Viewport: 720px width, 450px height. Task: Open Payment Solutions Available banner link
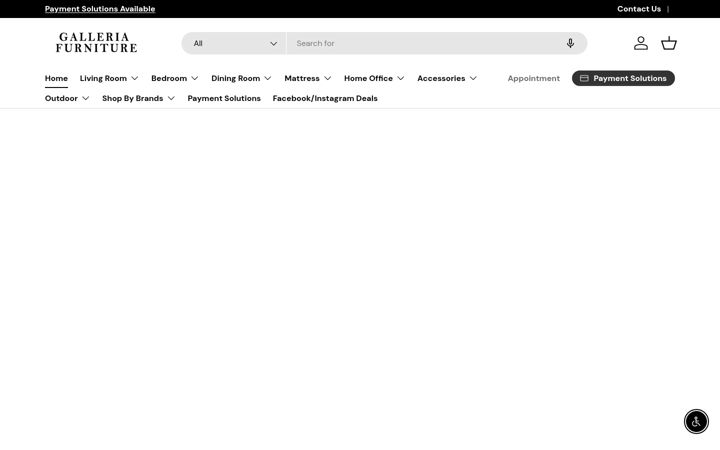pyautogui.click(x=100, y=9)
